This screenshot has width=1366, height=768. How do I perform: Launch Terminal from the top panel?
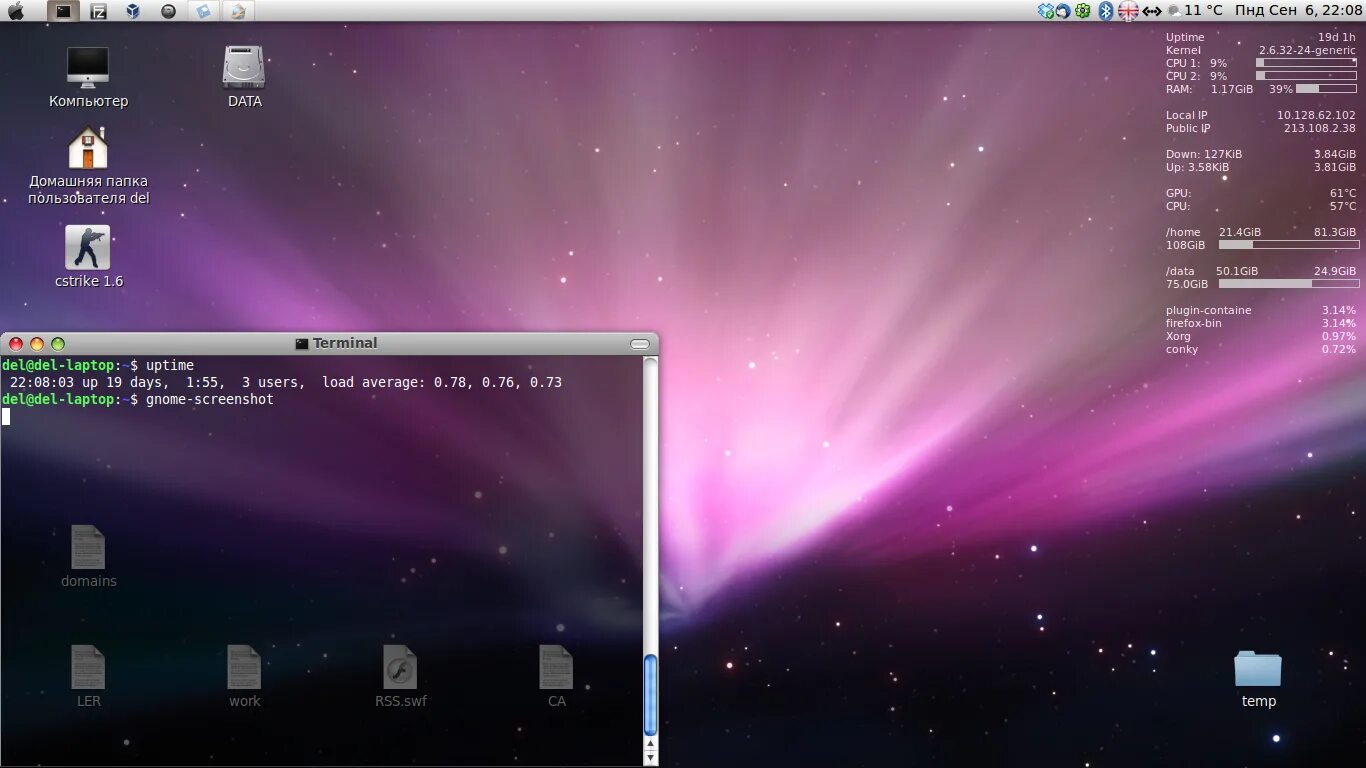pos(63,11)
